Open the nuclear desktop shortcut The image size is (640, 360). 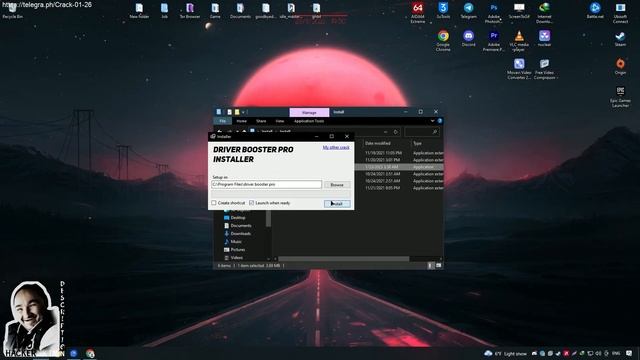click(x=544, y=38)
